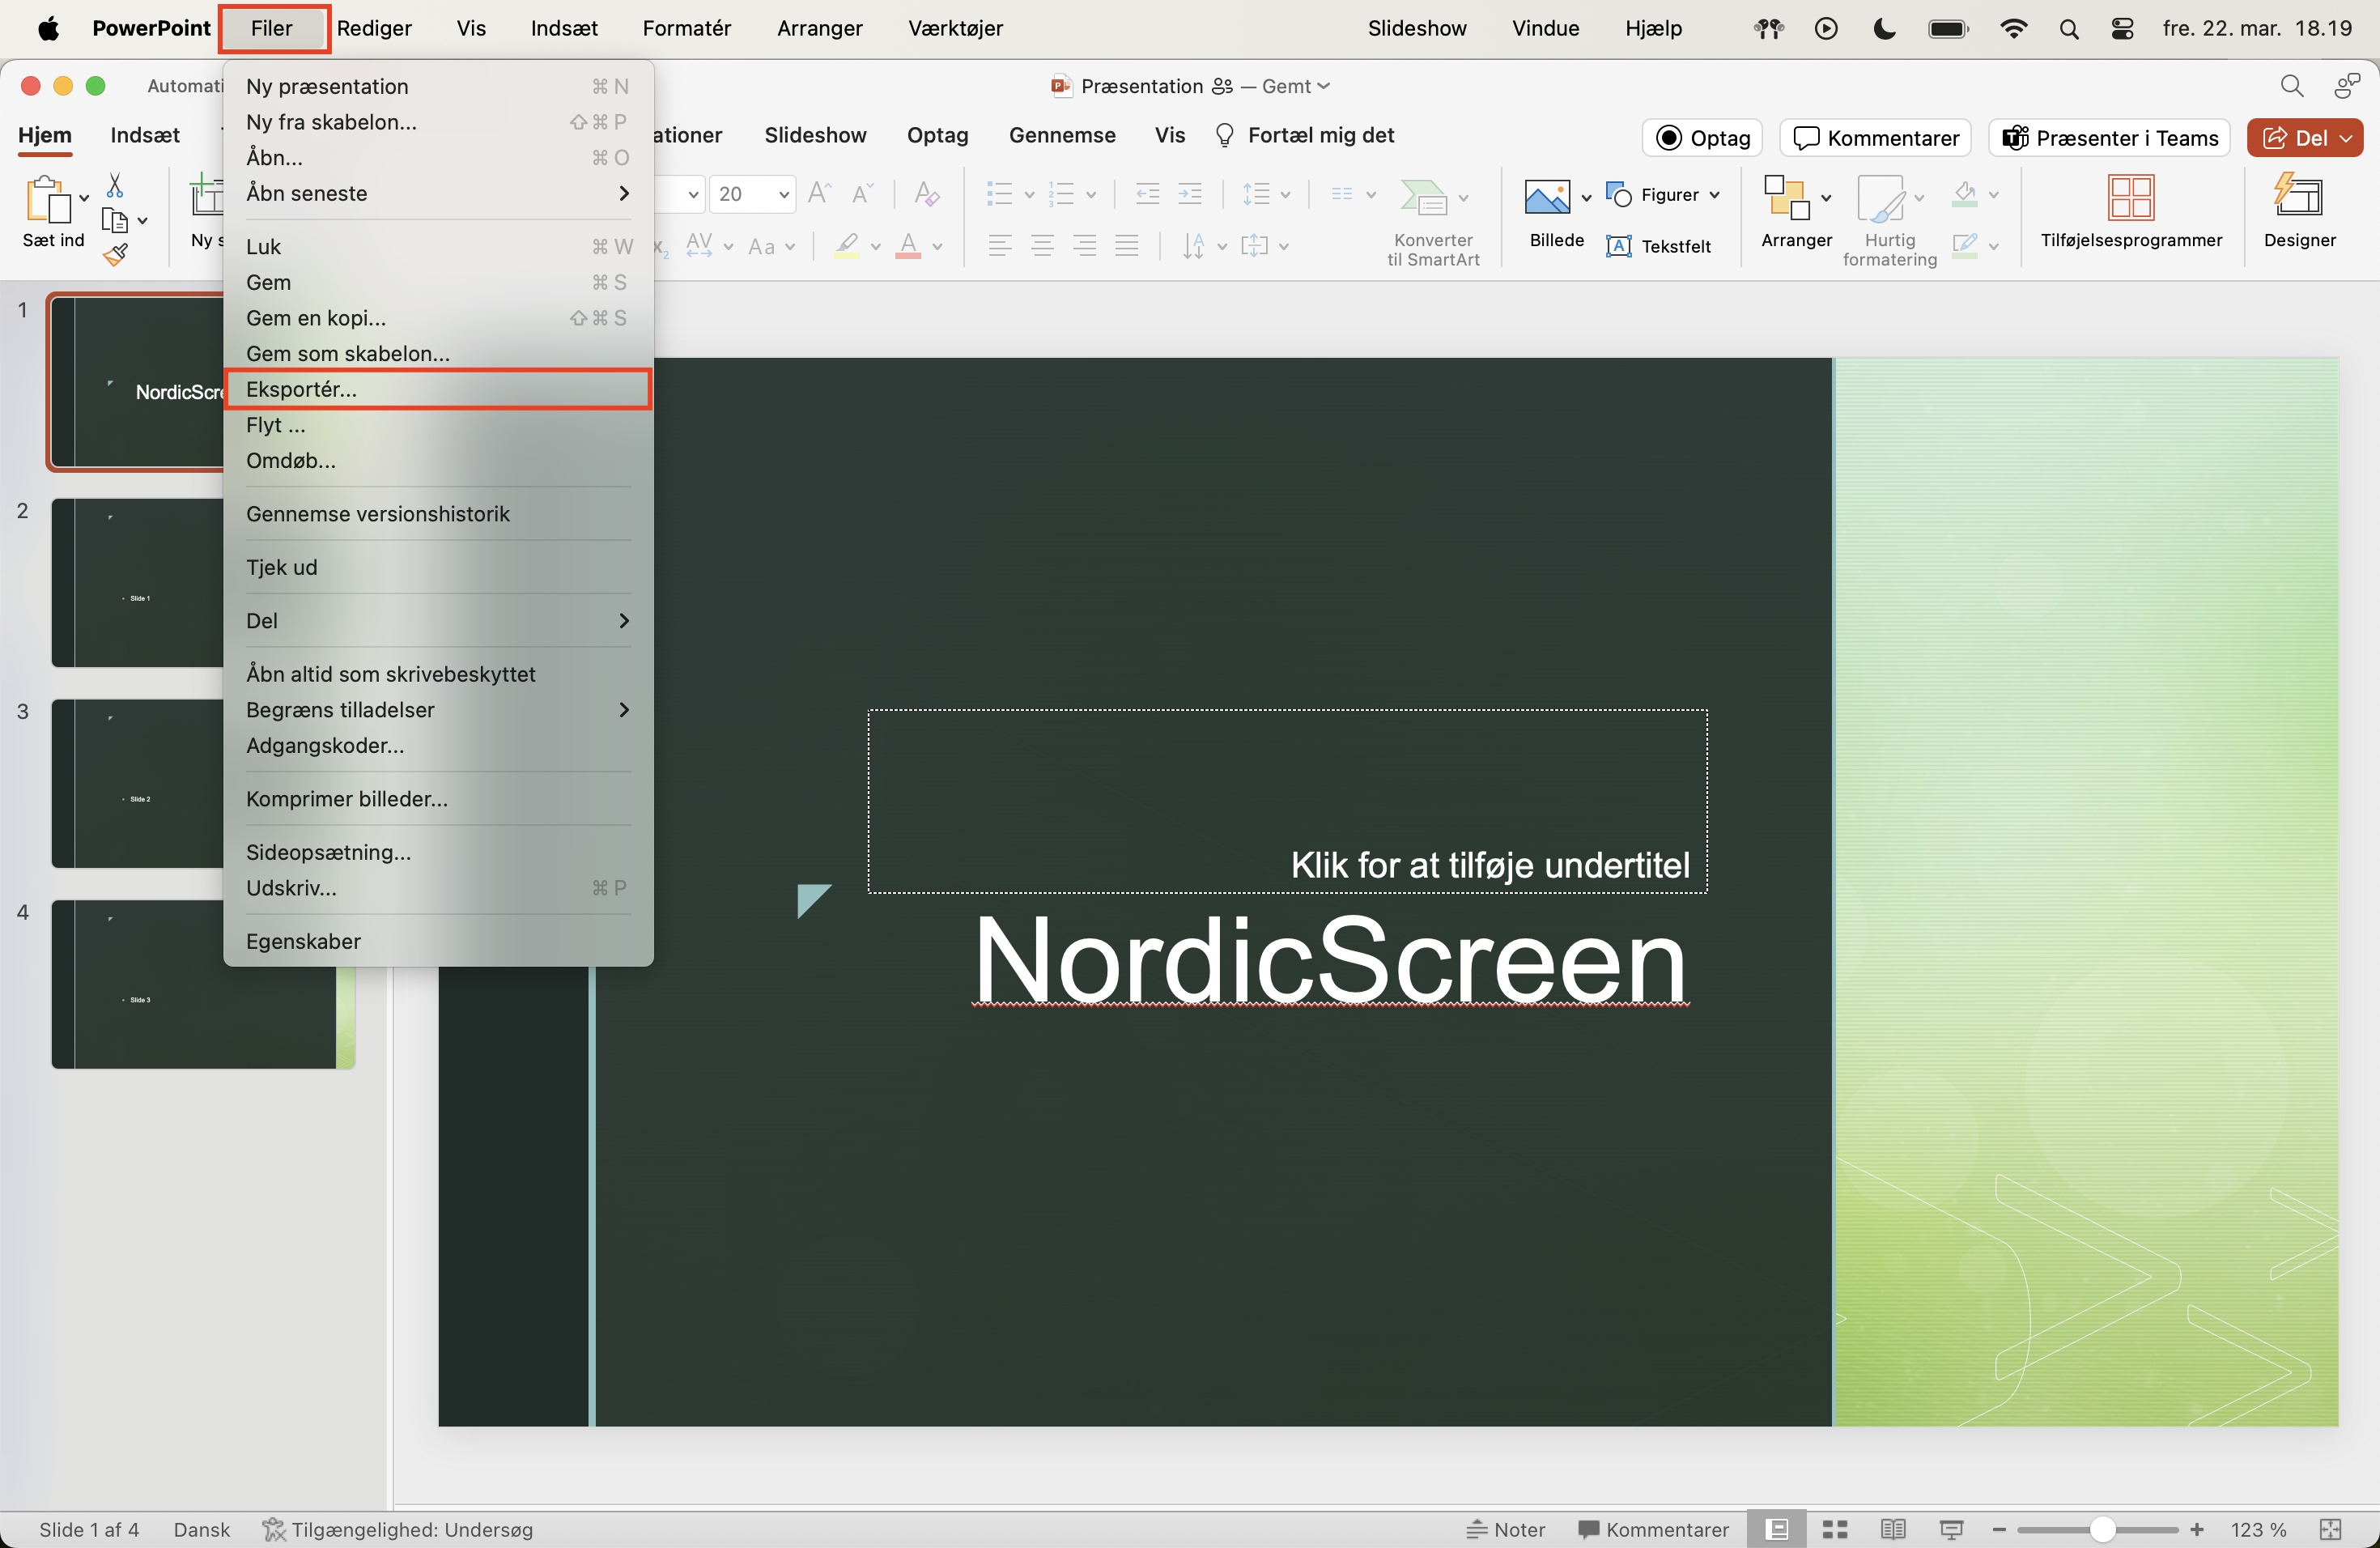Toggle text highlight color button
2380x1548 pixels.
847,246
